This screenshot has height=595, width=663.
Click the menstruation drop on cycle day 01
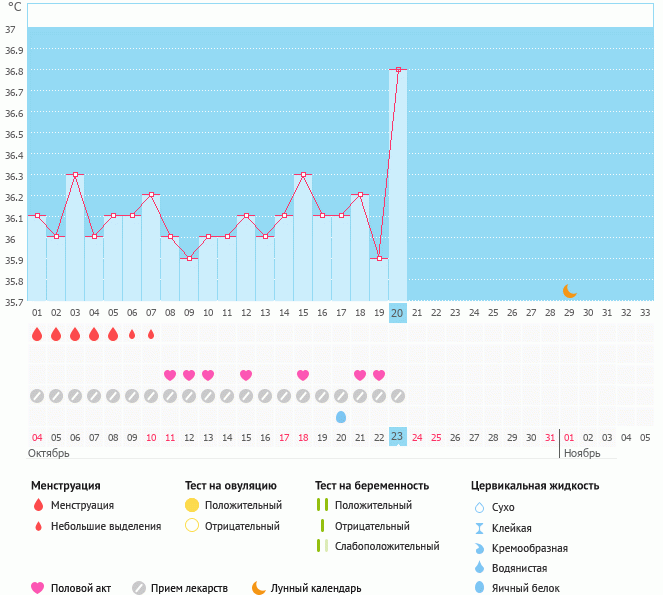37,334
